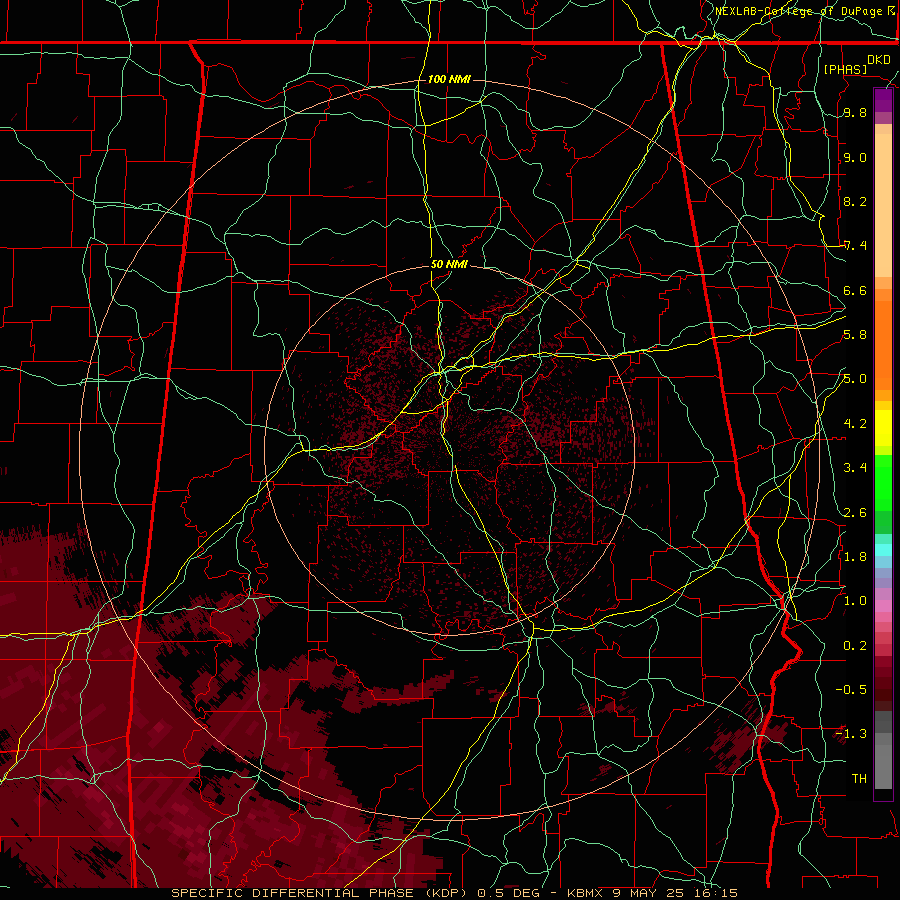
Task: Click the 1.8 scale value
Action: coord(855,557)
